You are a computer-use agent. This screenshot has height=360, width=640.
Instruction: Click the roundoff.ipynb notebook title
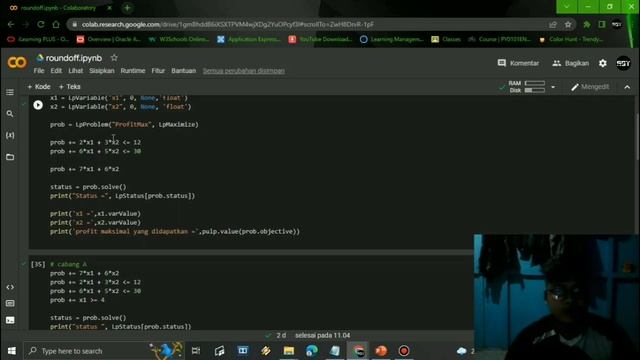[73, 58]
